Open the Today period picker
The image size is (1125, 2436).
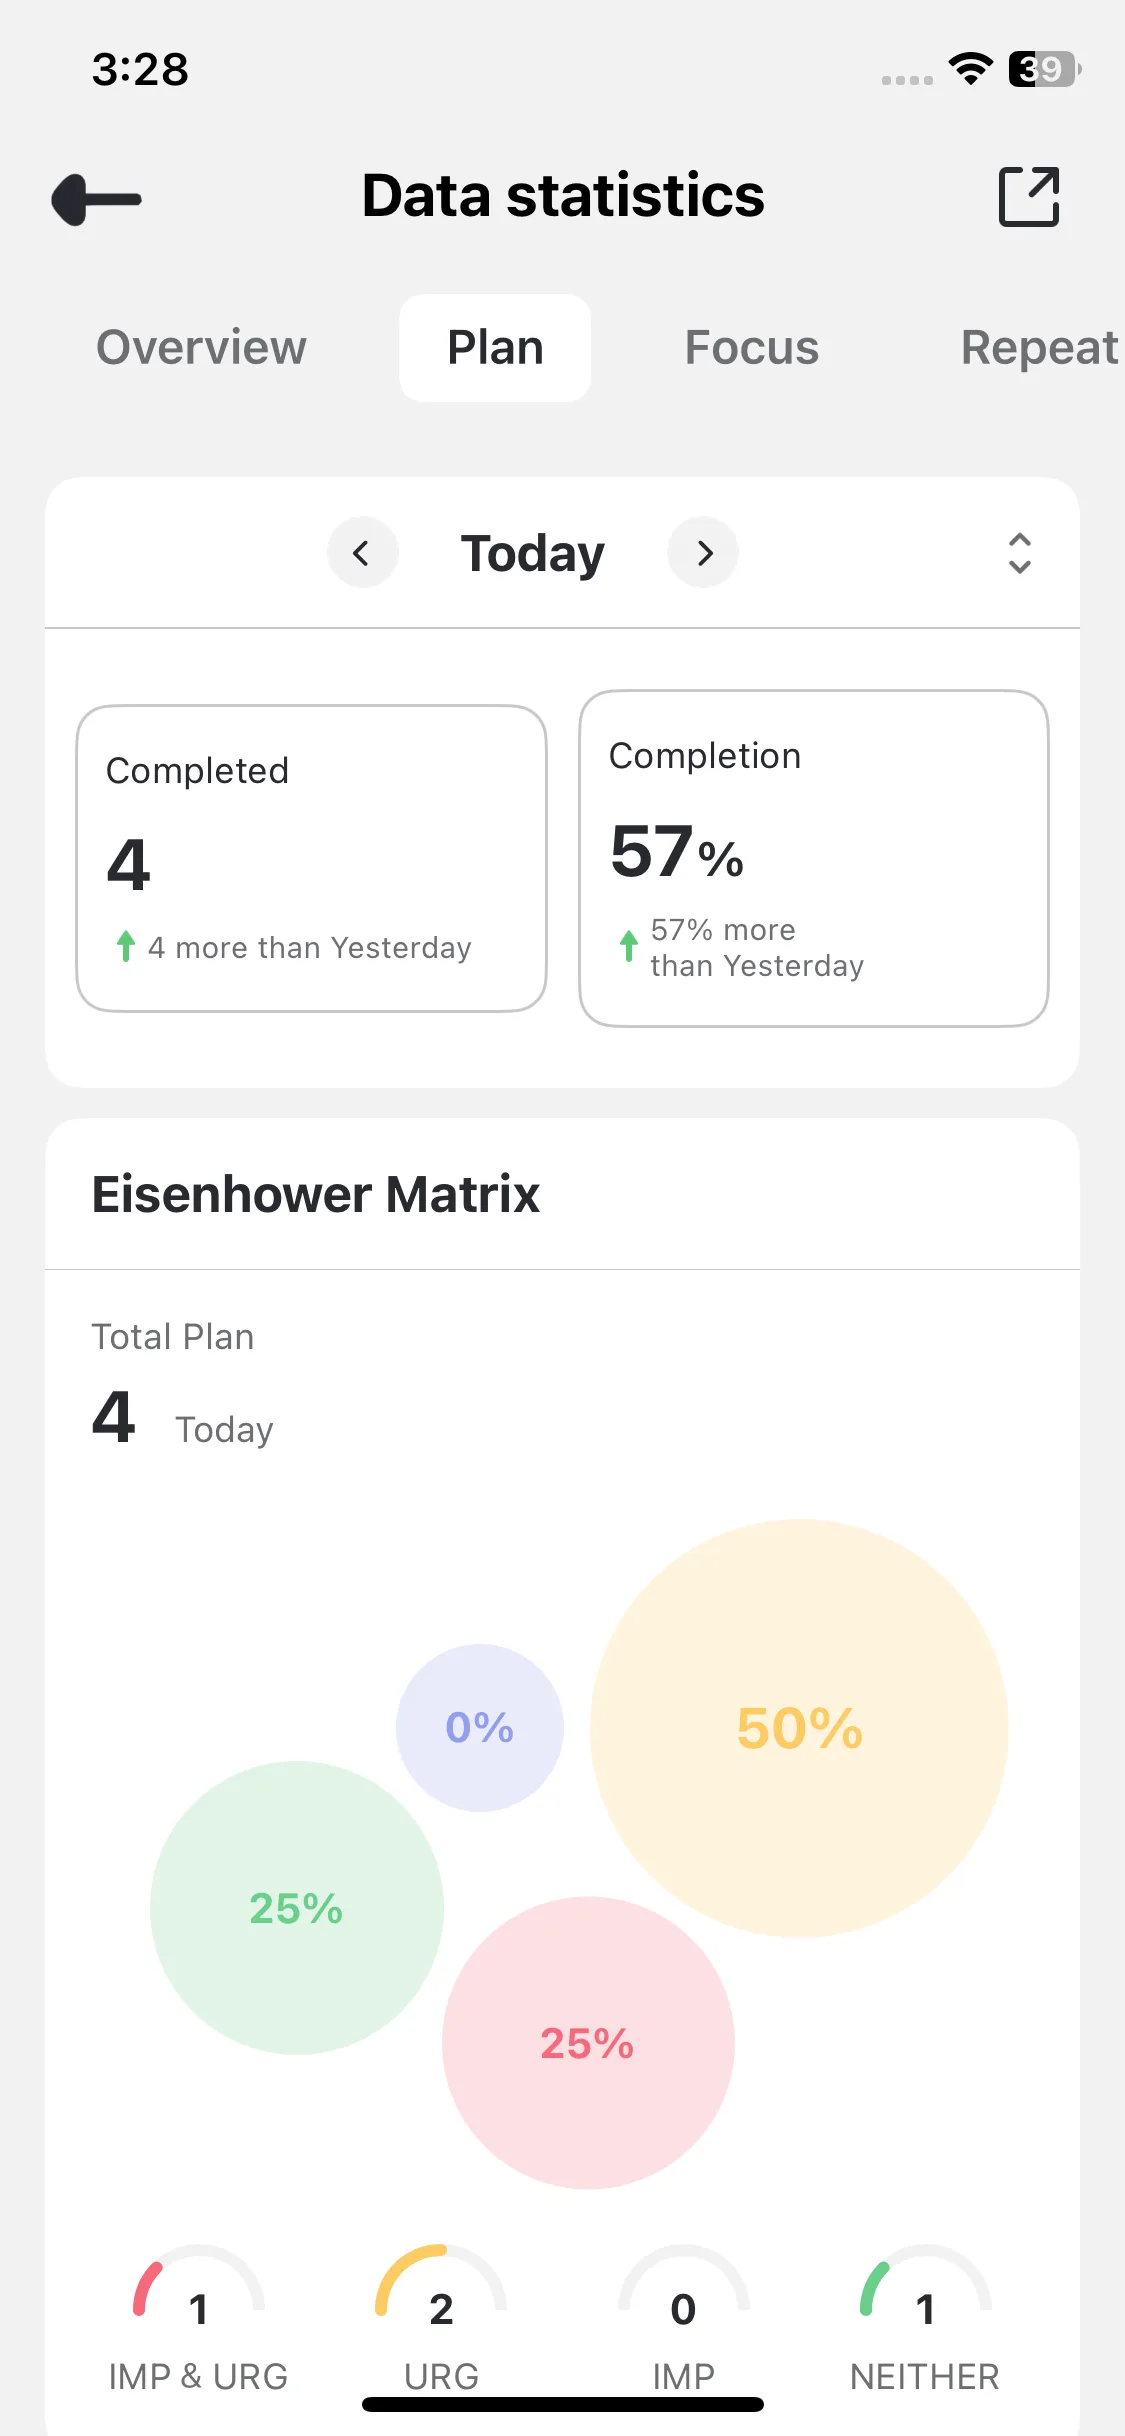pos(532,553)
